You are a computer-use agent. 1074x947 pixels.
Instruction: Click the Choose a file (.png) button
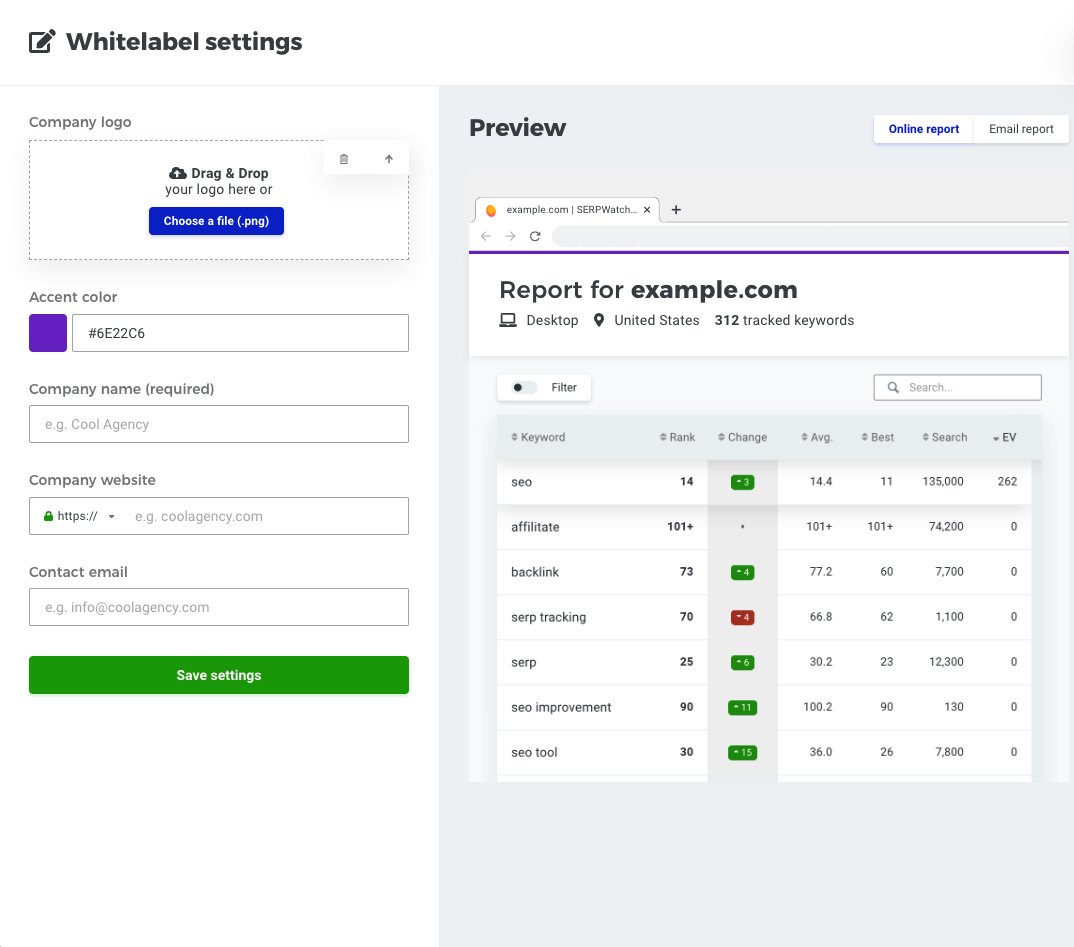[x=216, y=221]
